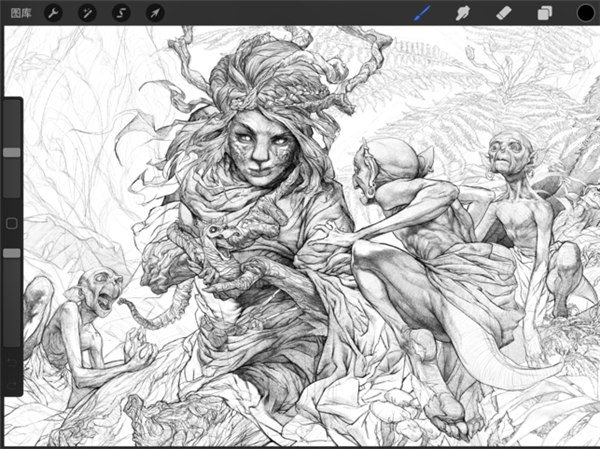Click the brush opacity slider handle

[x=12, y=253]
